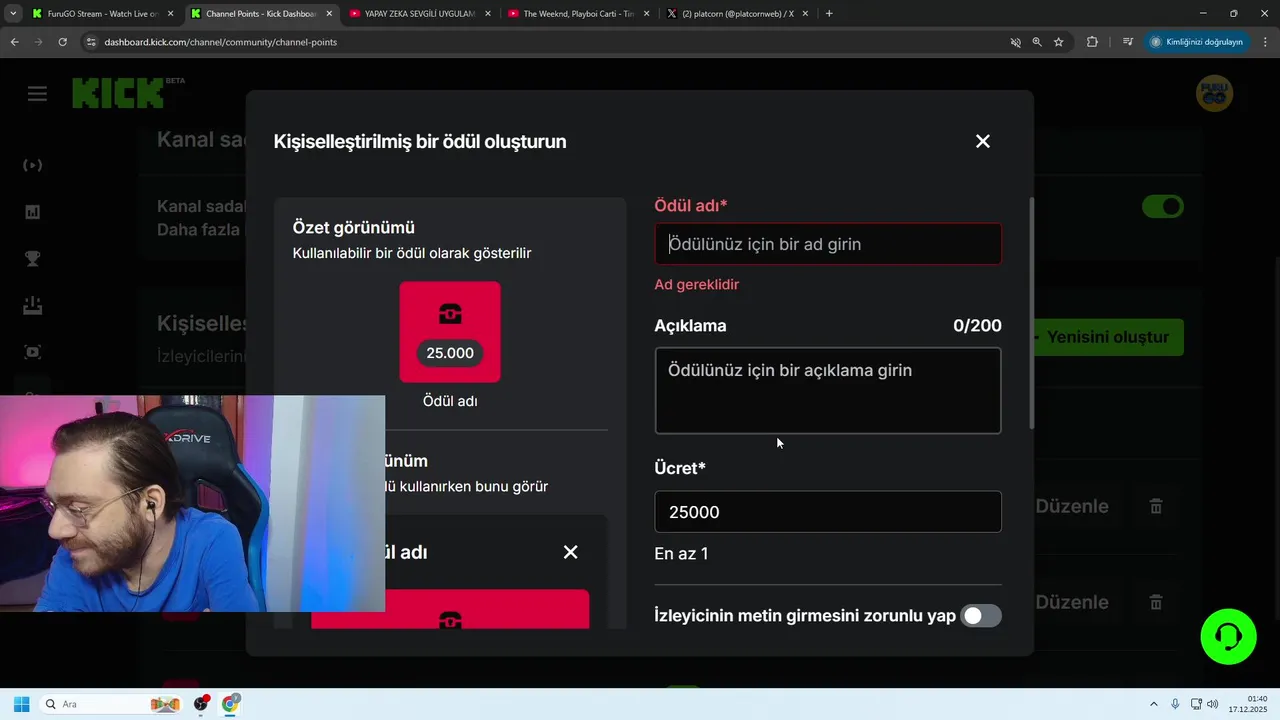Viewport: 1280px width, 720px height.
Task: Click the Ara search box in the taskbar
Action: [111, 704]
